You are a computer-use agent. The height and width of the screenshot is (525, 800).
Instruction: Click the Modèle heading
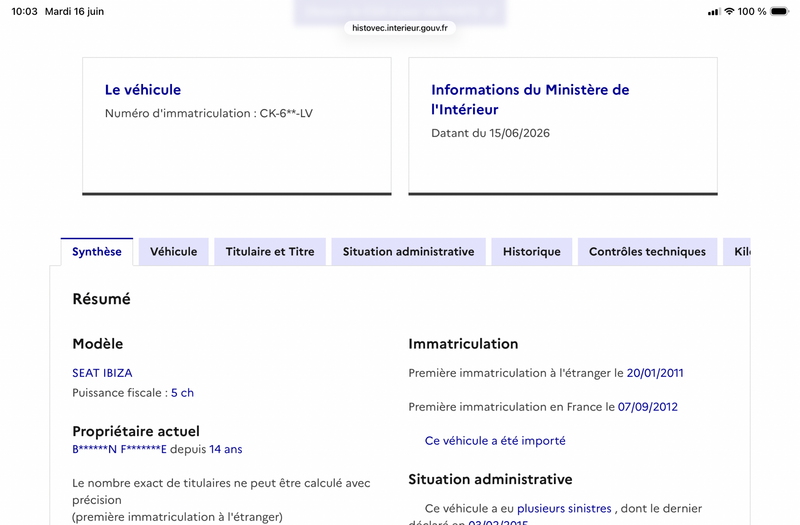[x=97, y=344]
